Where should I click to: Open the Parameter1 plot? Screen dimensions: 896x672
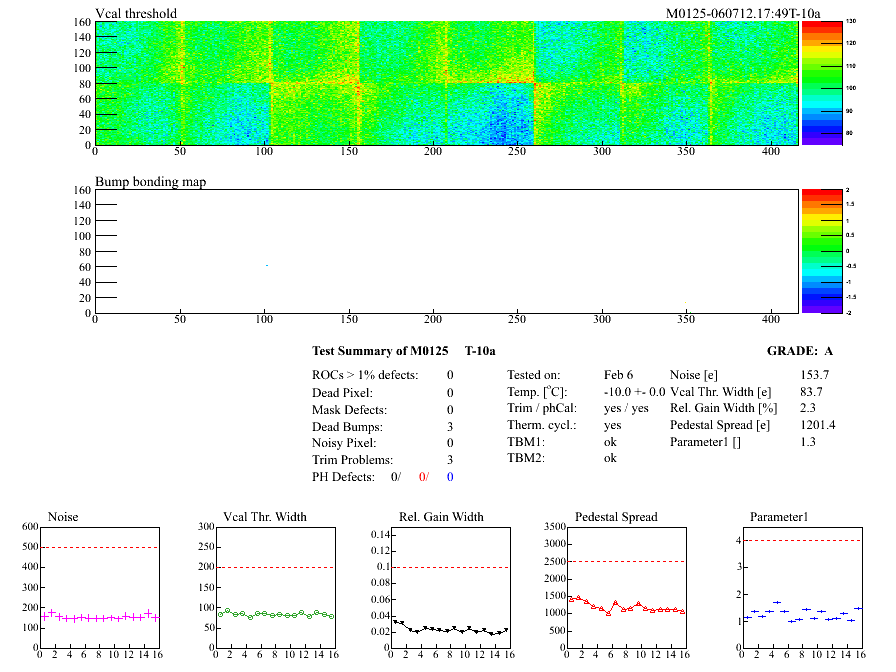point(800,585)
